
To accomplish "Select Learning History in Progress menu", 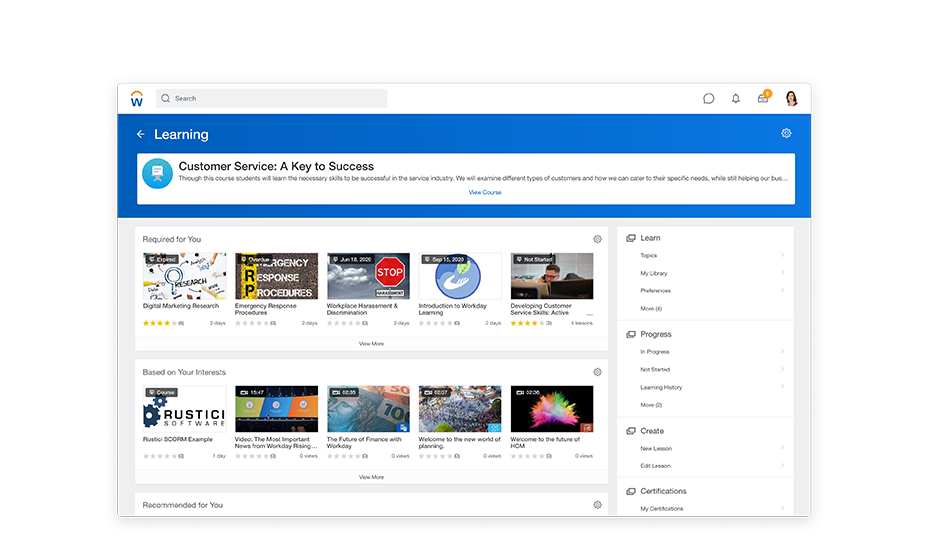I will click(x=661, y=387).
